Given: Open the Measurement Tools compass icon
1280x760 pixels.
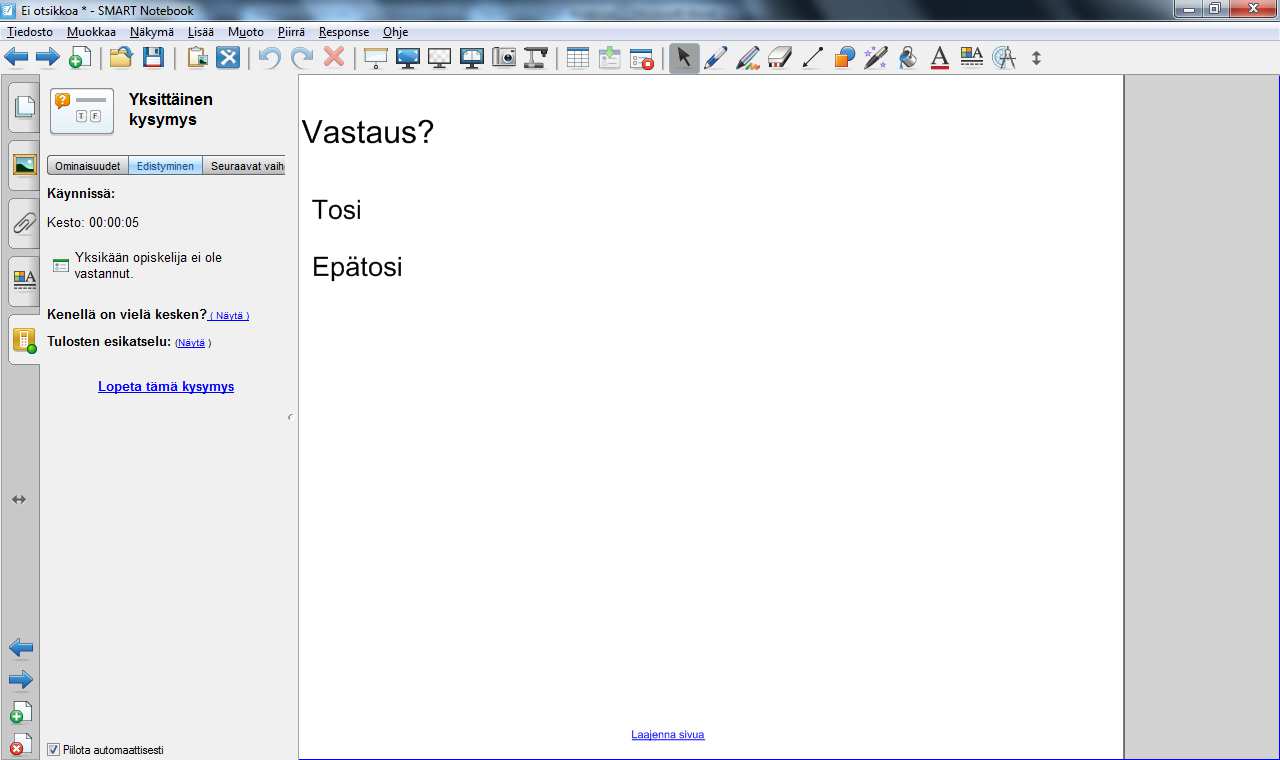Looking at the screenshot, I should (x=1004, y=58).
